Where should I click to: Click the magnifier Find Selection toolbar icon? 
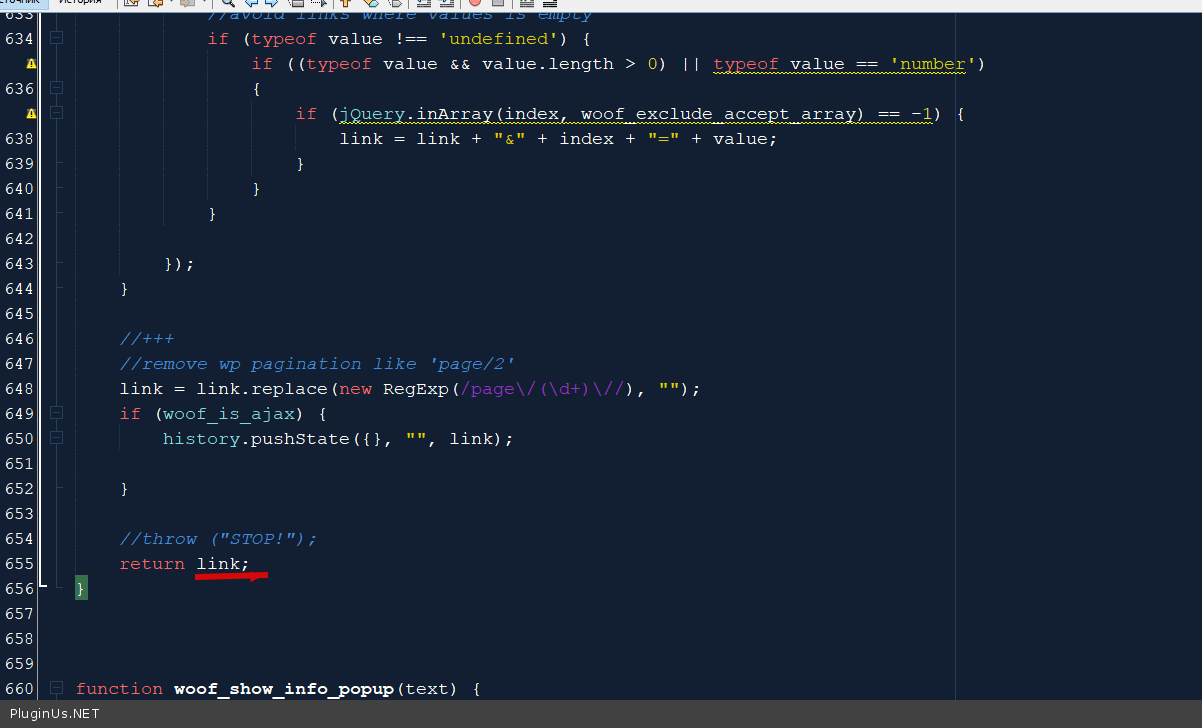[228, 3]
